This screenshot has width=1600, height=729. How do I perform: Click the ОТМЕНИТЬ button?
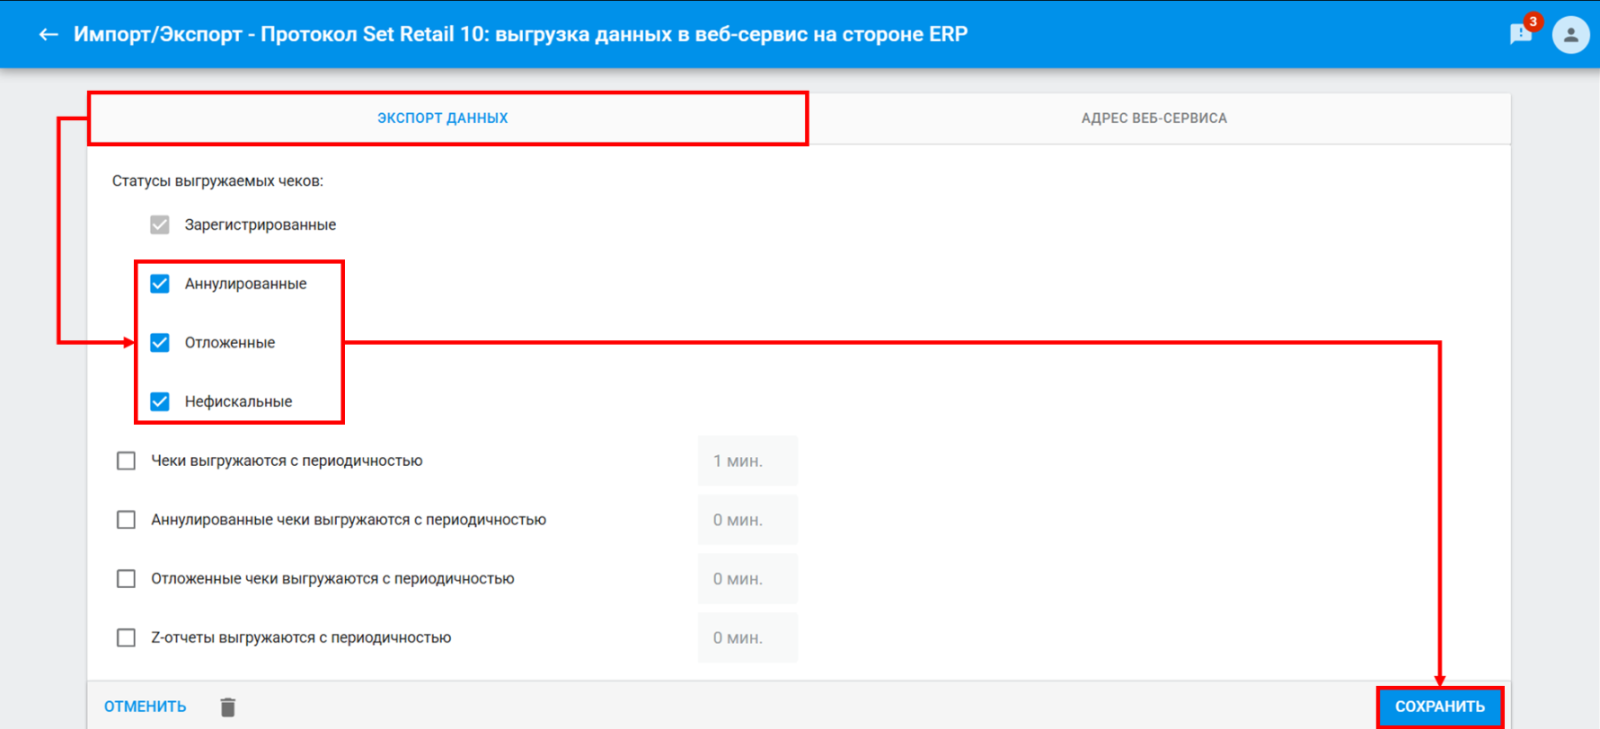pos(145,707)
